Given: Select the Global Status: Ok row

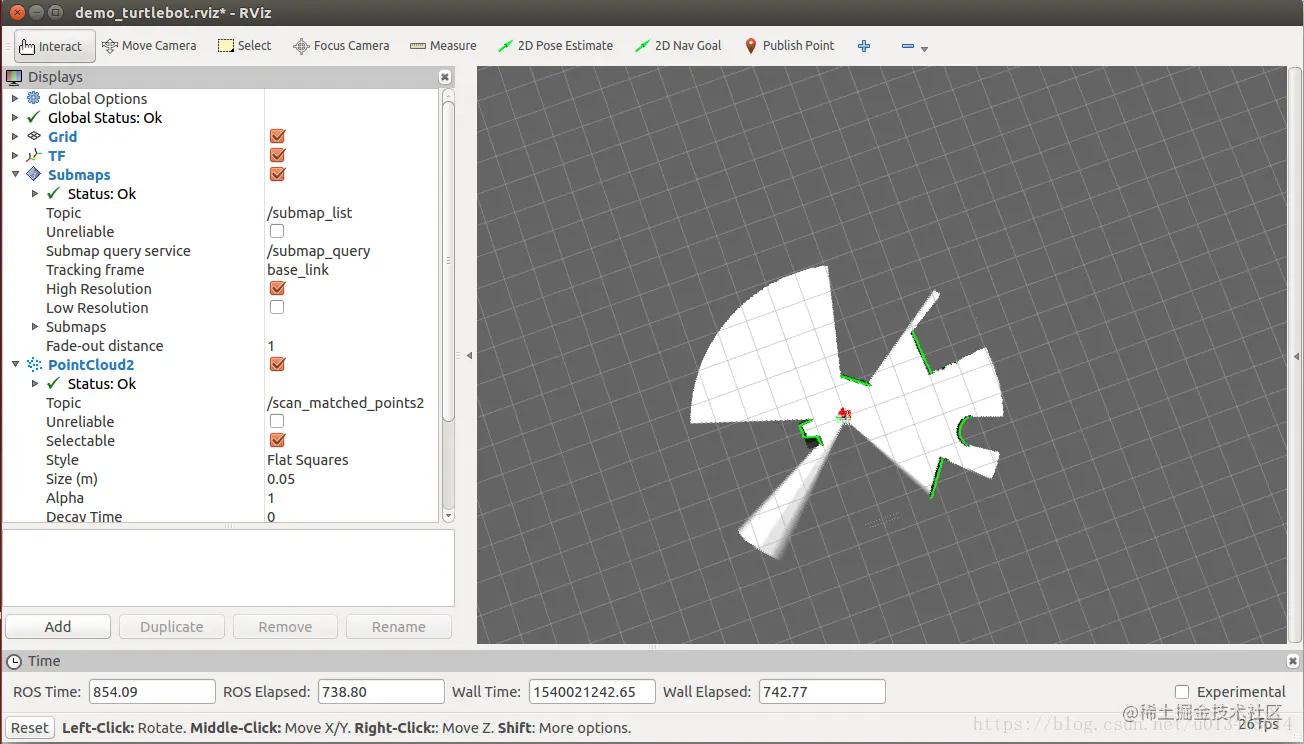Looking at the screenshot, I should [x=105, y=118].
